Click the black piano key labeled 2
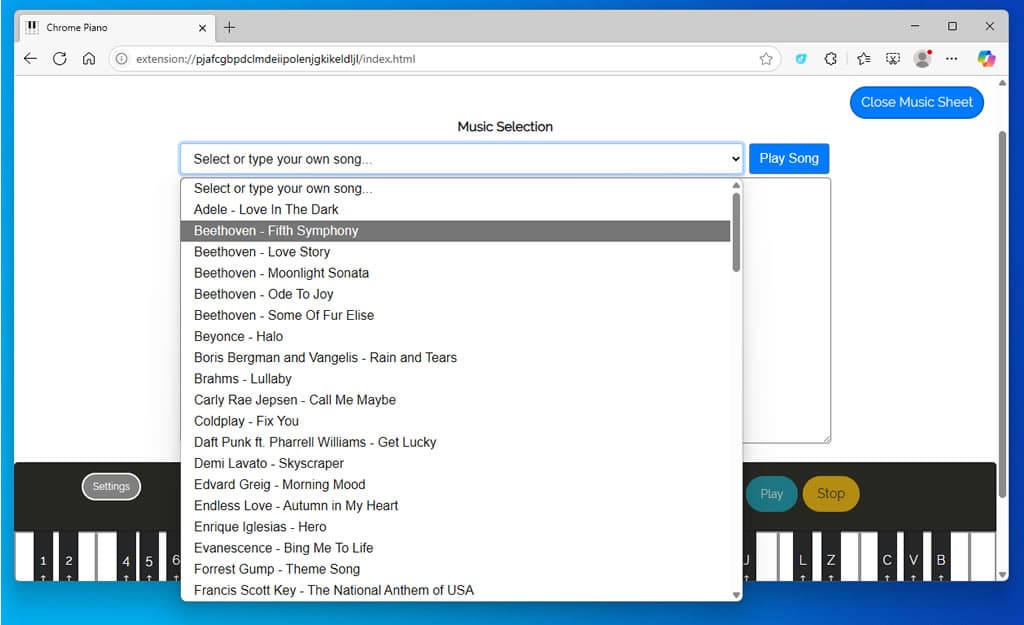This screenshot has height=625, width=1024. [x=69, y=556]
